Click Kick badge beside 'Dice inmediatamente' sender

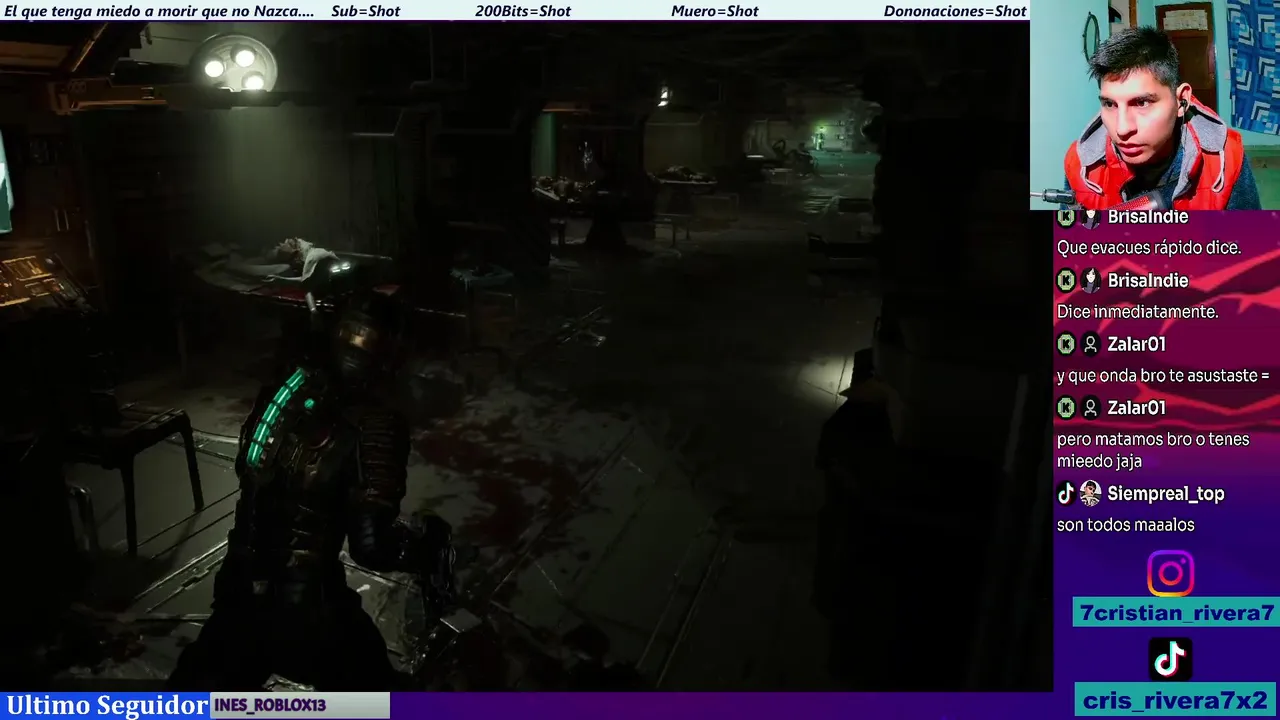(1066, 280)
